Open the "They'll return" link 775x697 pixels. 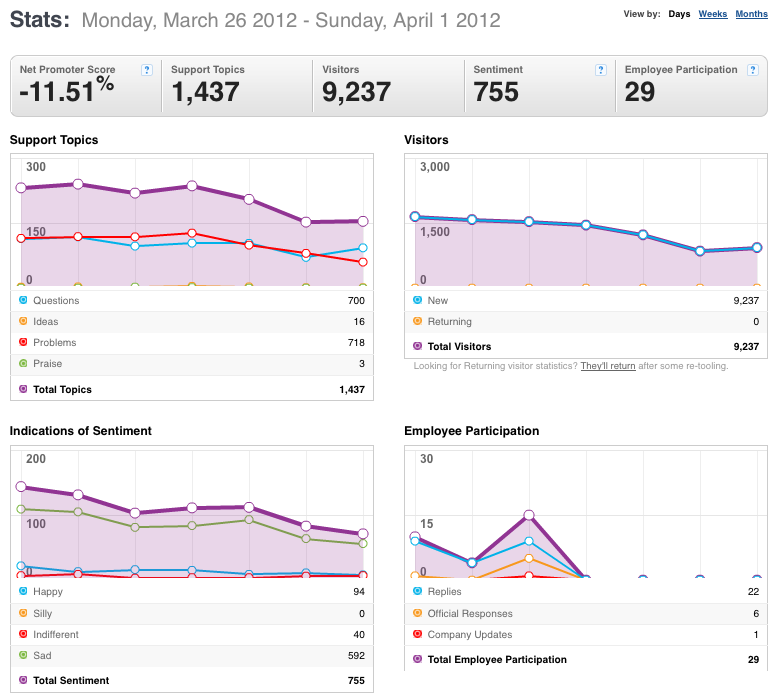coord(608,366)
